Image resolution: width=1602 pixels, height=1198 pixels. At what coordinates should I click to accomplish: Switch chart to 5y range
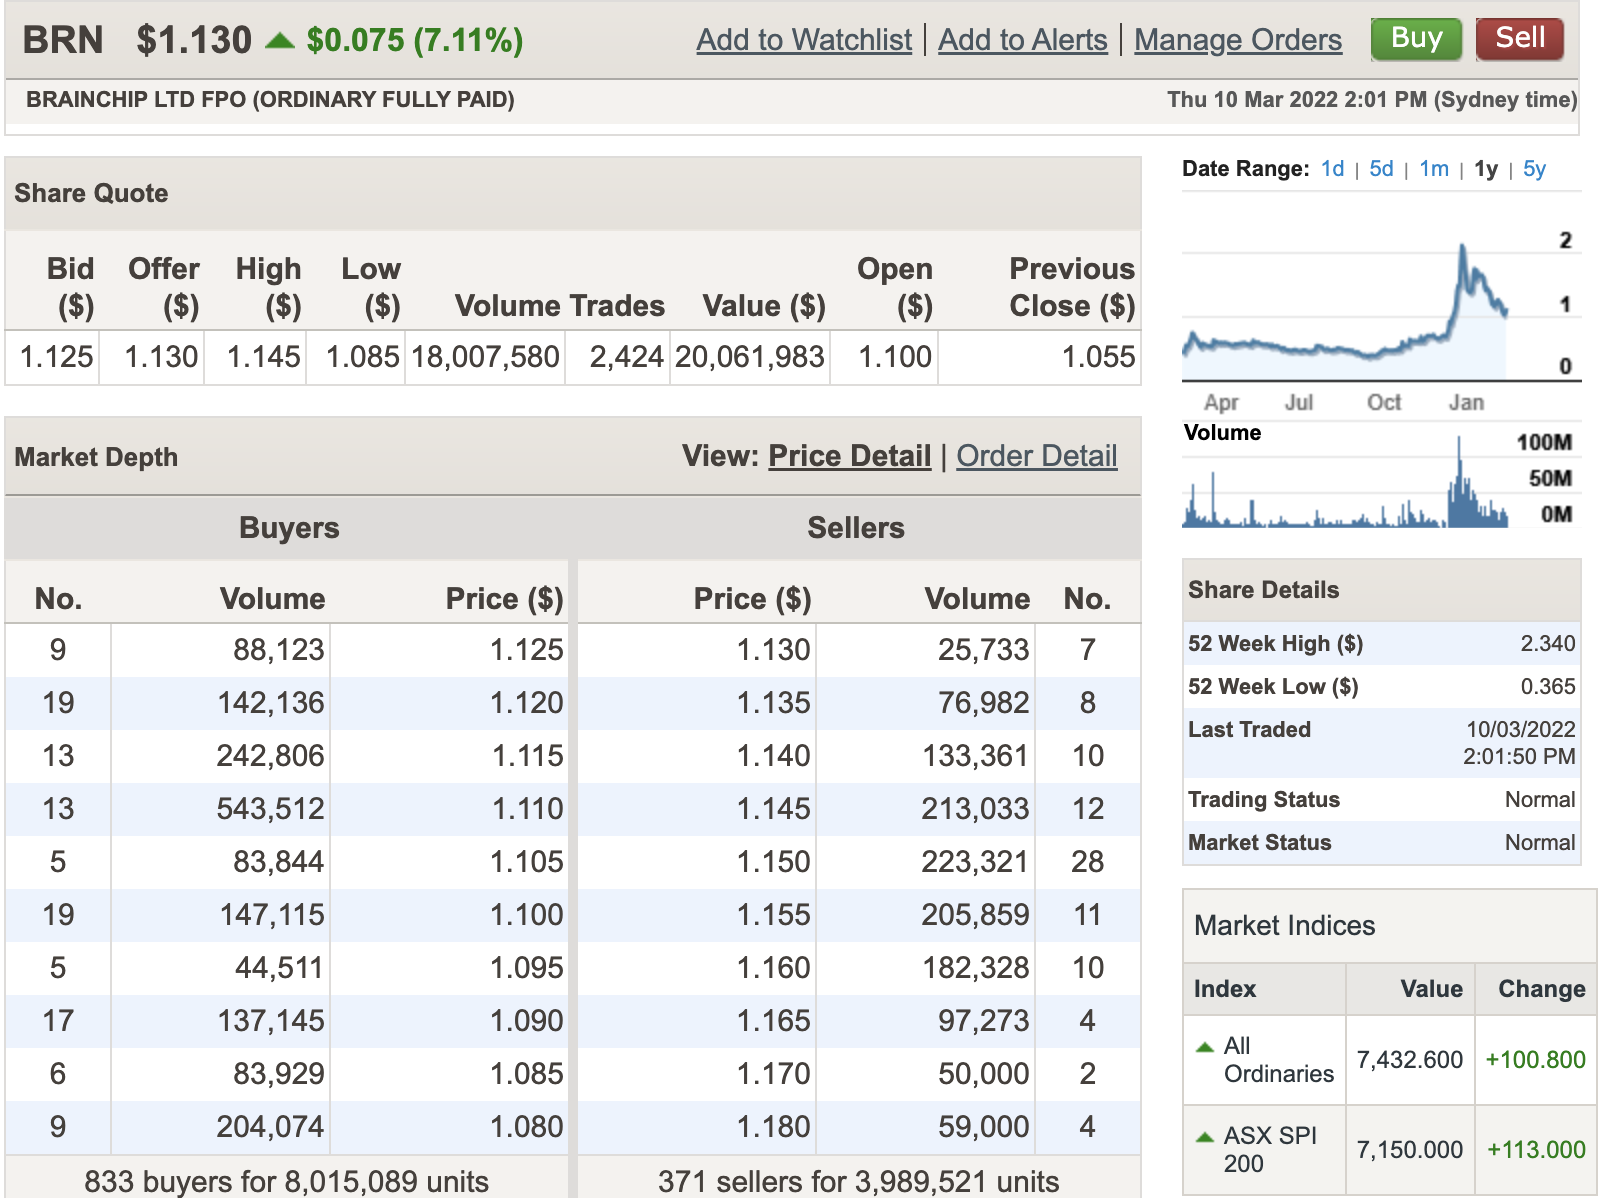point(1534,169)
